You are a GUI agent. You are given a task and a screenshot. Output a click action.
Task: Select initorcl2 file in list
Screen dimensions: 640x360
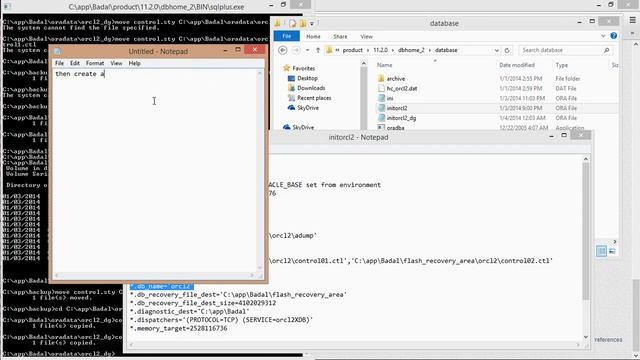pos(397,108)
